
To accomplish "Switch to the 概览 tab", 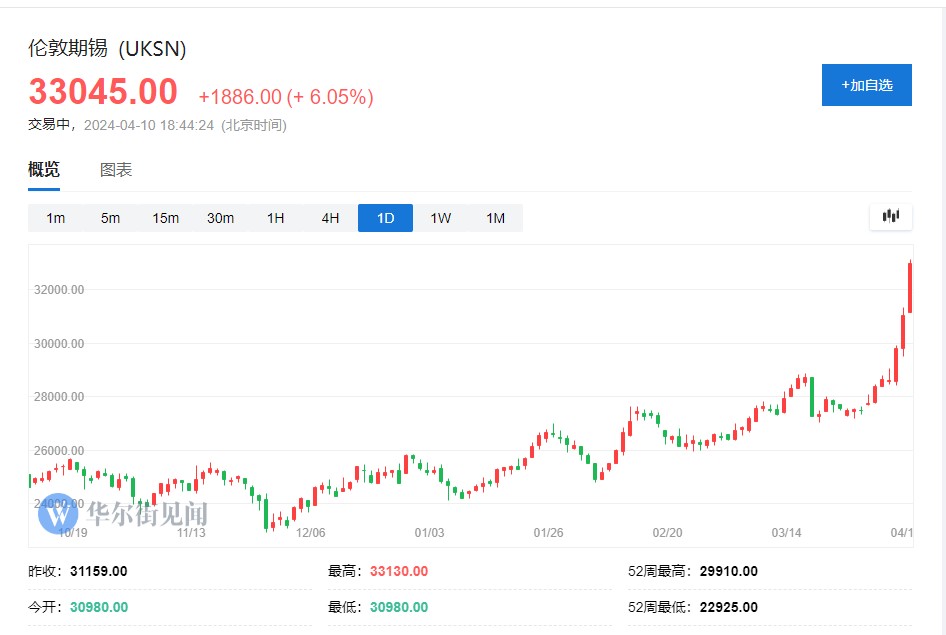I will click(44, 169).
